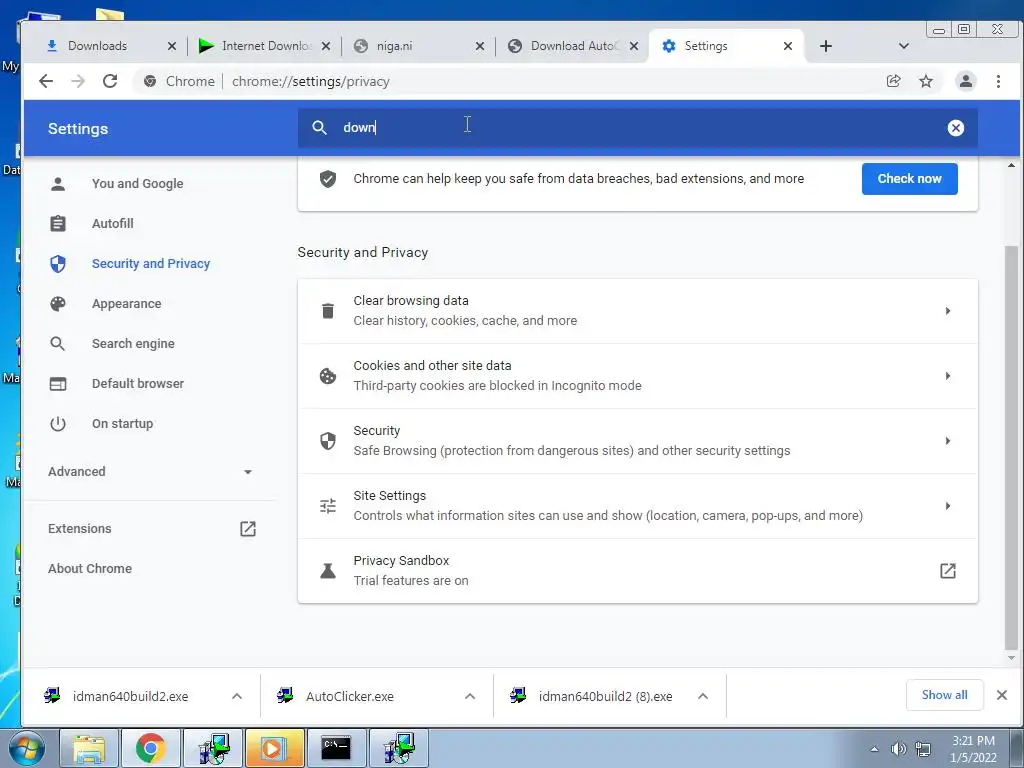
Task: Expand the Security row arrow
Action: point(948,441)
